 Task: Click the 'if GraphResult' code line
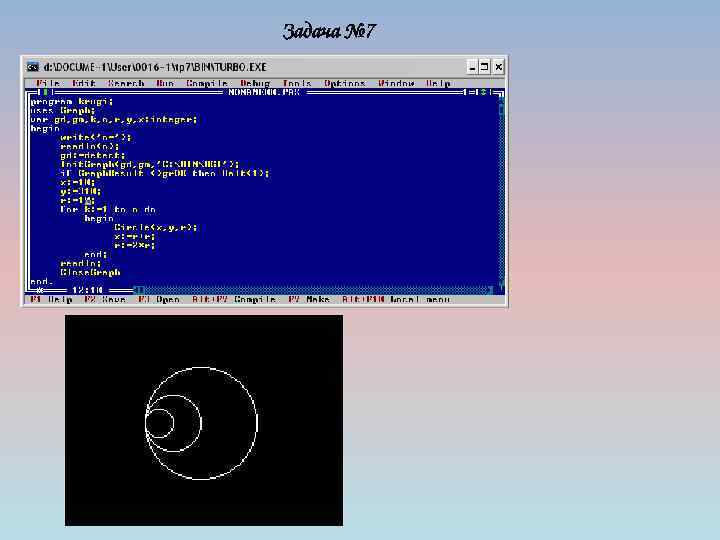click(x=164, y=174)
